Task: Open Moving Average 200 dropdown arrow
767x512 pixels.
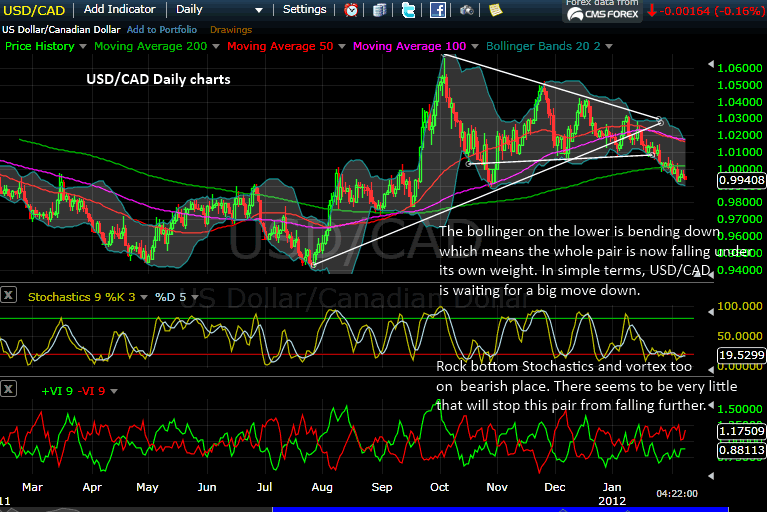Action: point(217,47)
